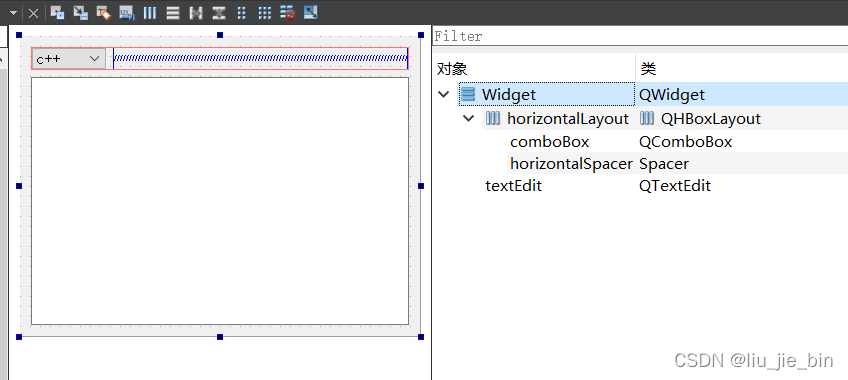Viewport: 848px width, 380px height.
Task: Select the horizontal spacer on the form
Action: [260, 58]
